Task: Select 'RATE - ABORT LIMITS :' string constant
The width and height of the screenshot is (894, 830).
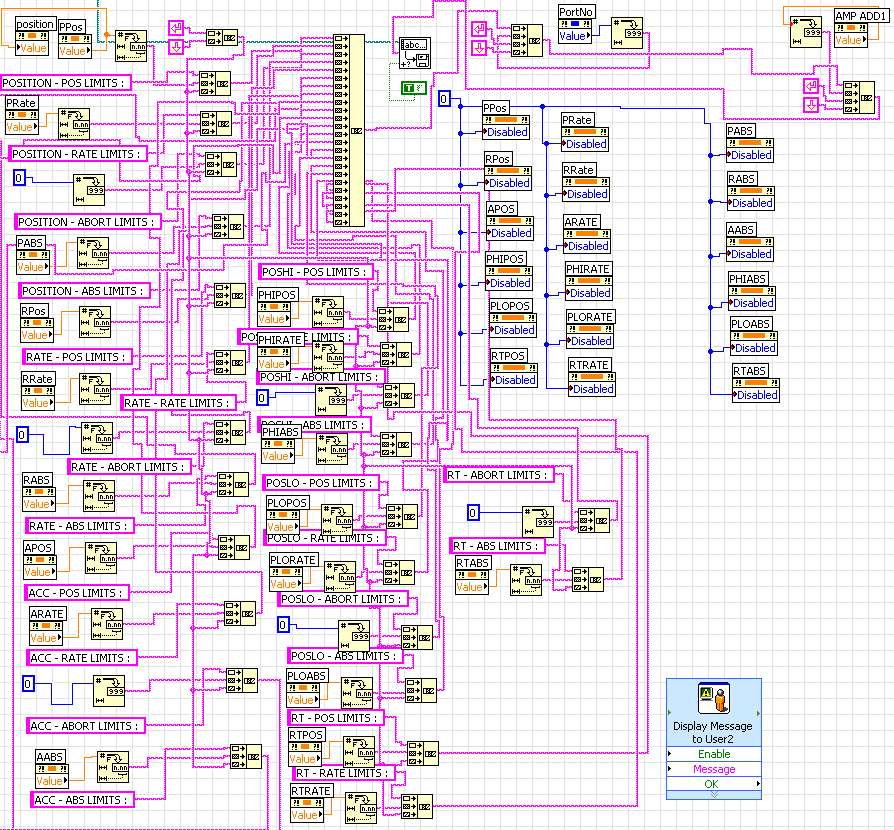Action: point(129,467)
